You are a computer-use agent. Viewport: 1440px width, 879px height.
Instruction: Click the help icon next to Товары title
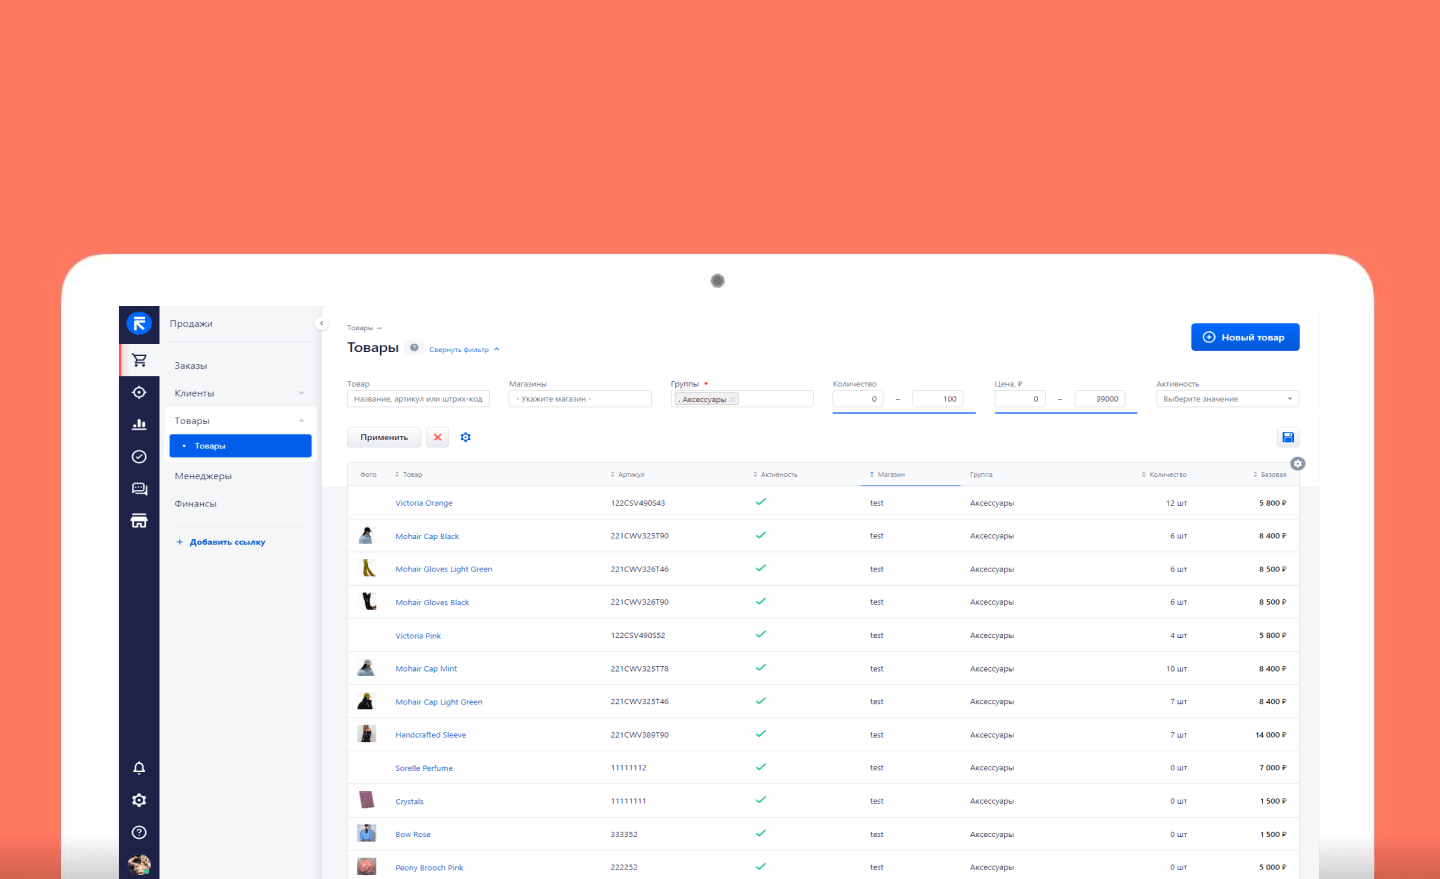pos(414,348)
